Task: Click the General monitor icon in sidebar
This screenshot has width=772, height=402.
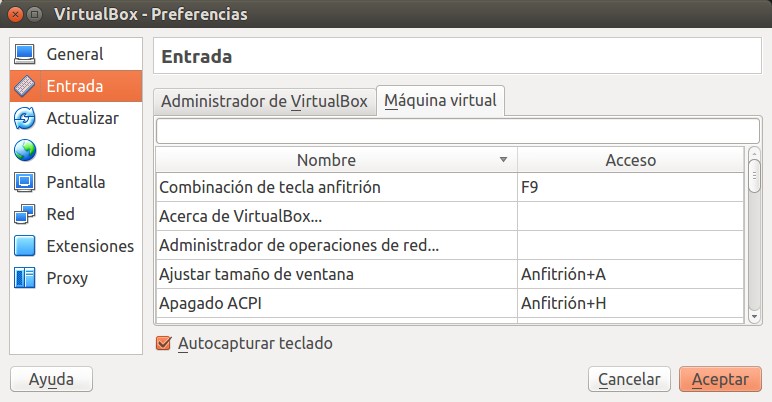Action: point(25,54)
